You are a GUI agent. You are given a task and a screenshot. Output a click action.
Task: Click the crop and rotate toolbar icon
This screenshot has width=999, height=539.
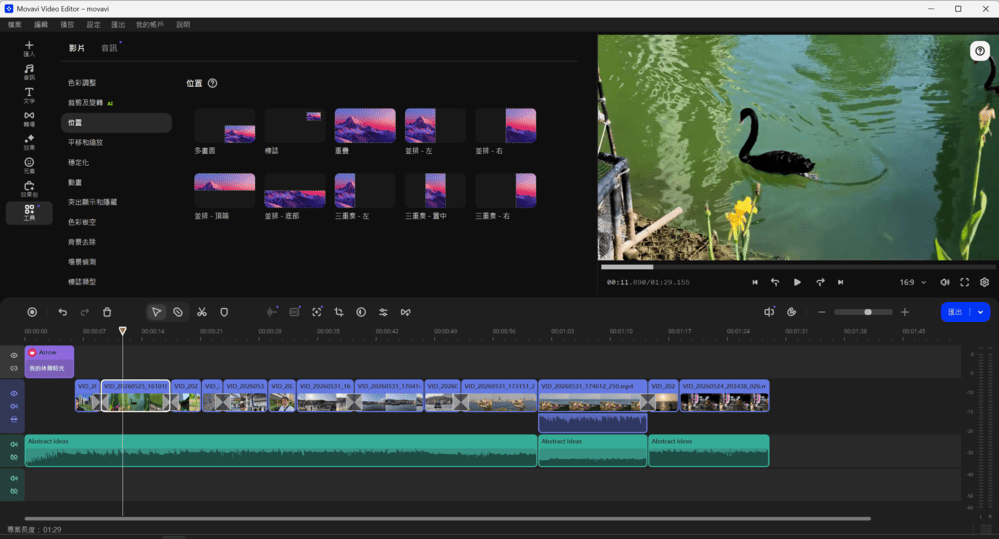coord(339,312)
